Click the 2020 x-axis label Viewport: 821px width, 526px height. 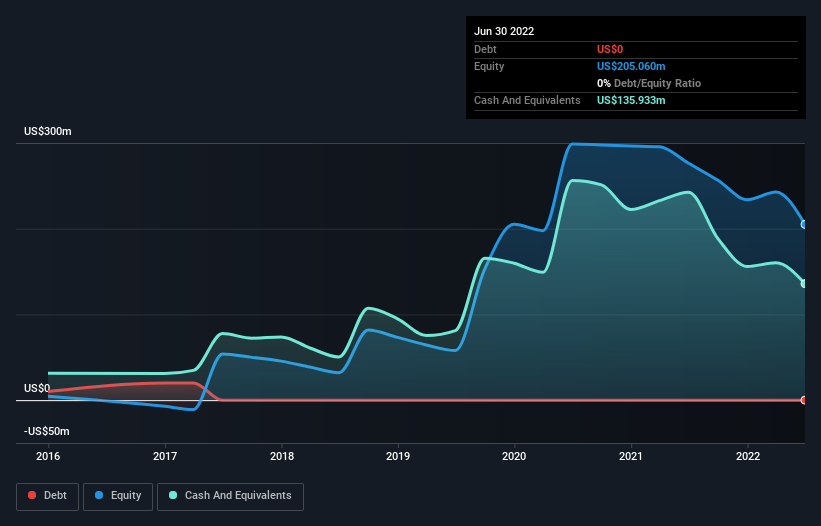pos(514,456)
